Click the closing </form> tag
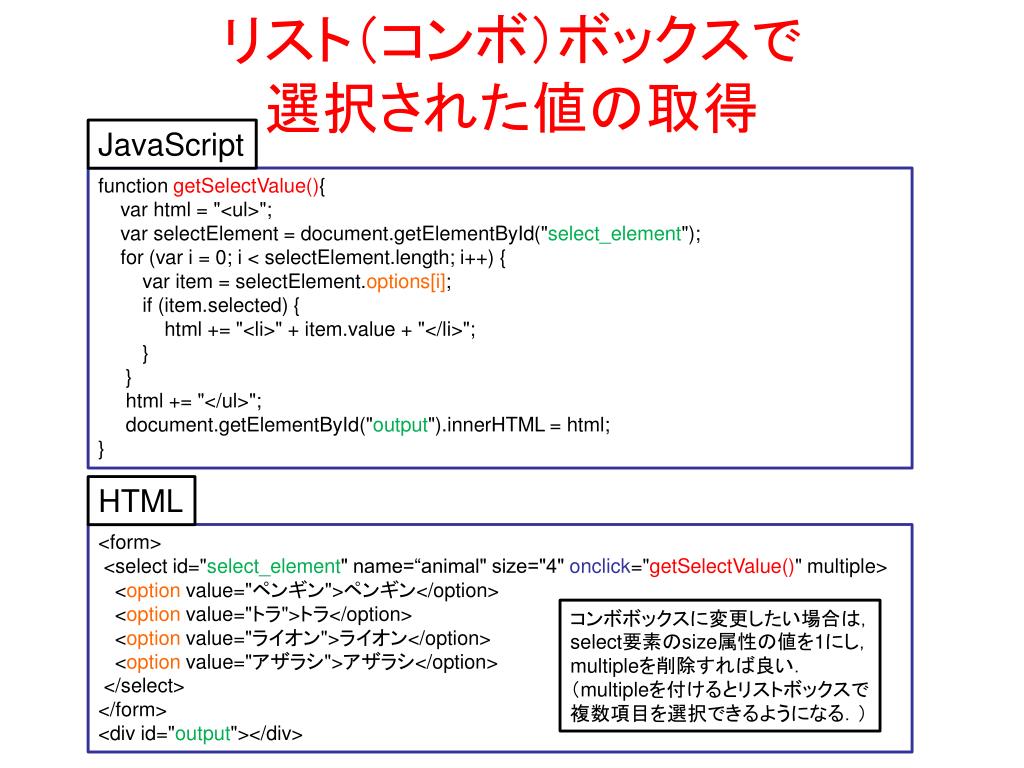1024x768 pixels. (133, 710)
